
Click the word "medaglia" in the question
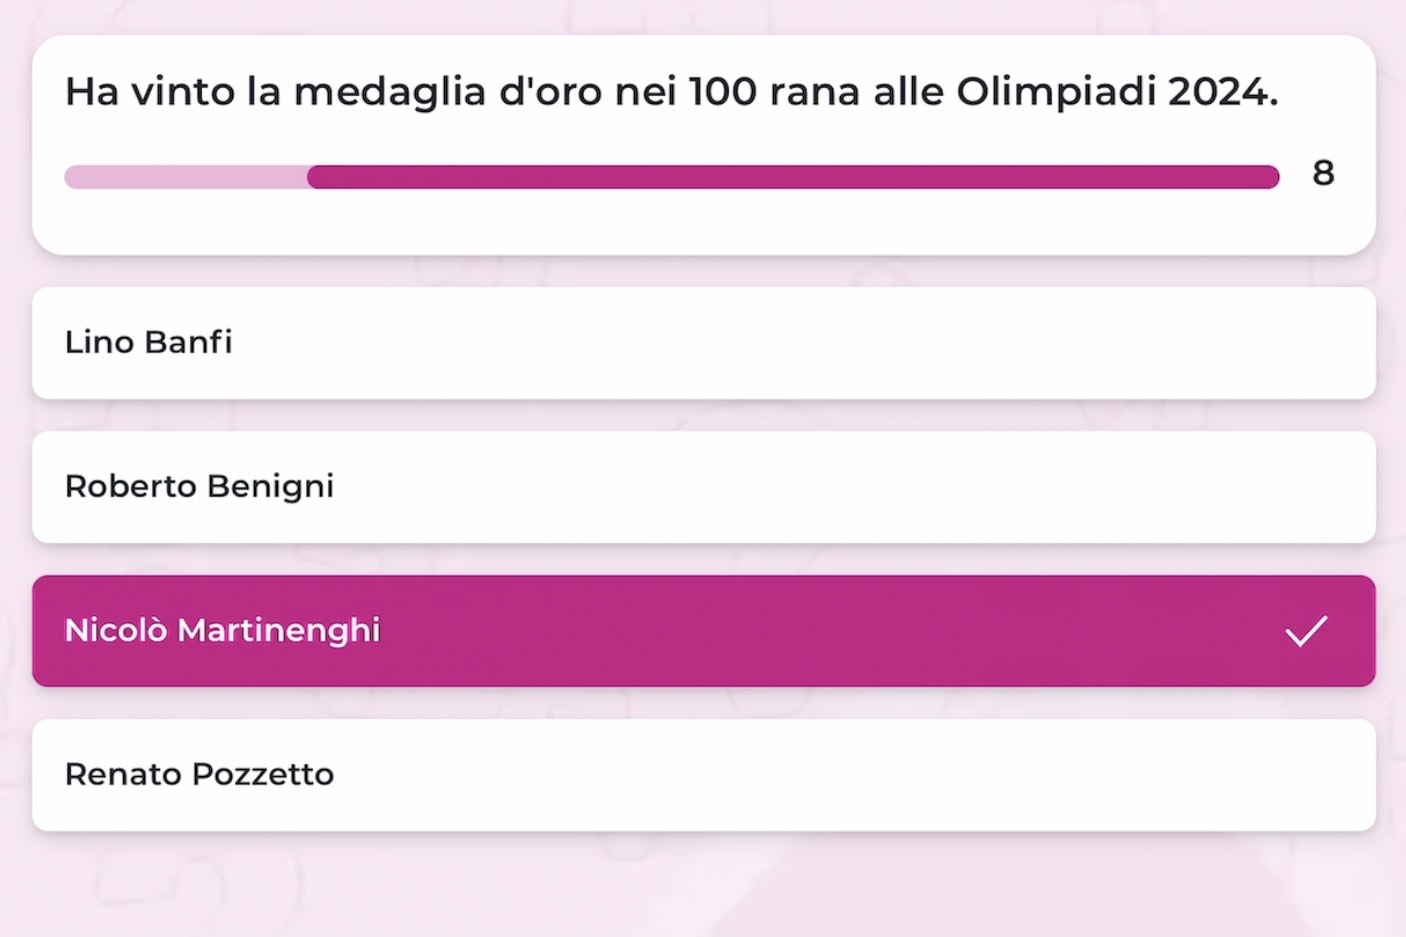(x=390, y=92)
